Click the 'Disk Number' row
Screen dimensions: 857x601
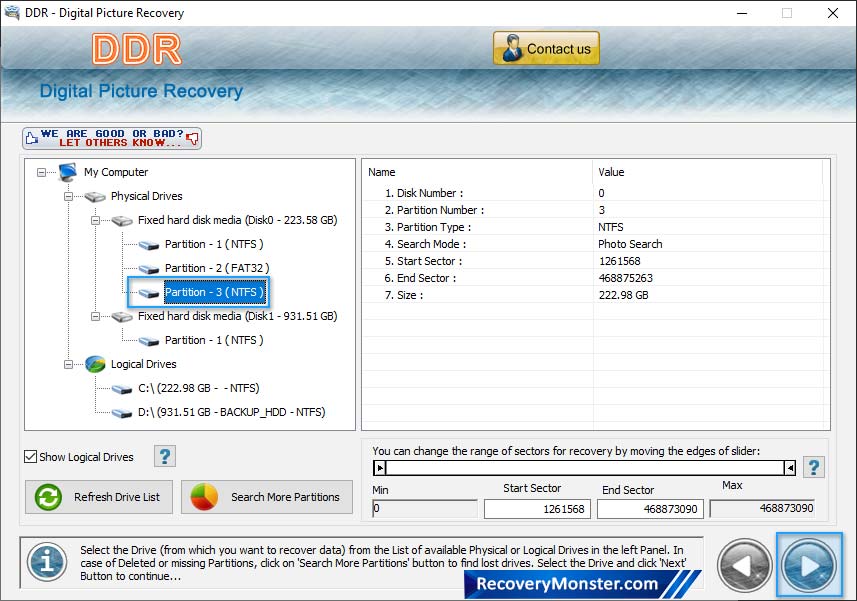pos(593,193)
